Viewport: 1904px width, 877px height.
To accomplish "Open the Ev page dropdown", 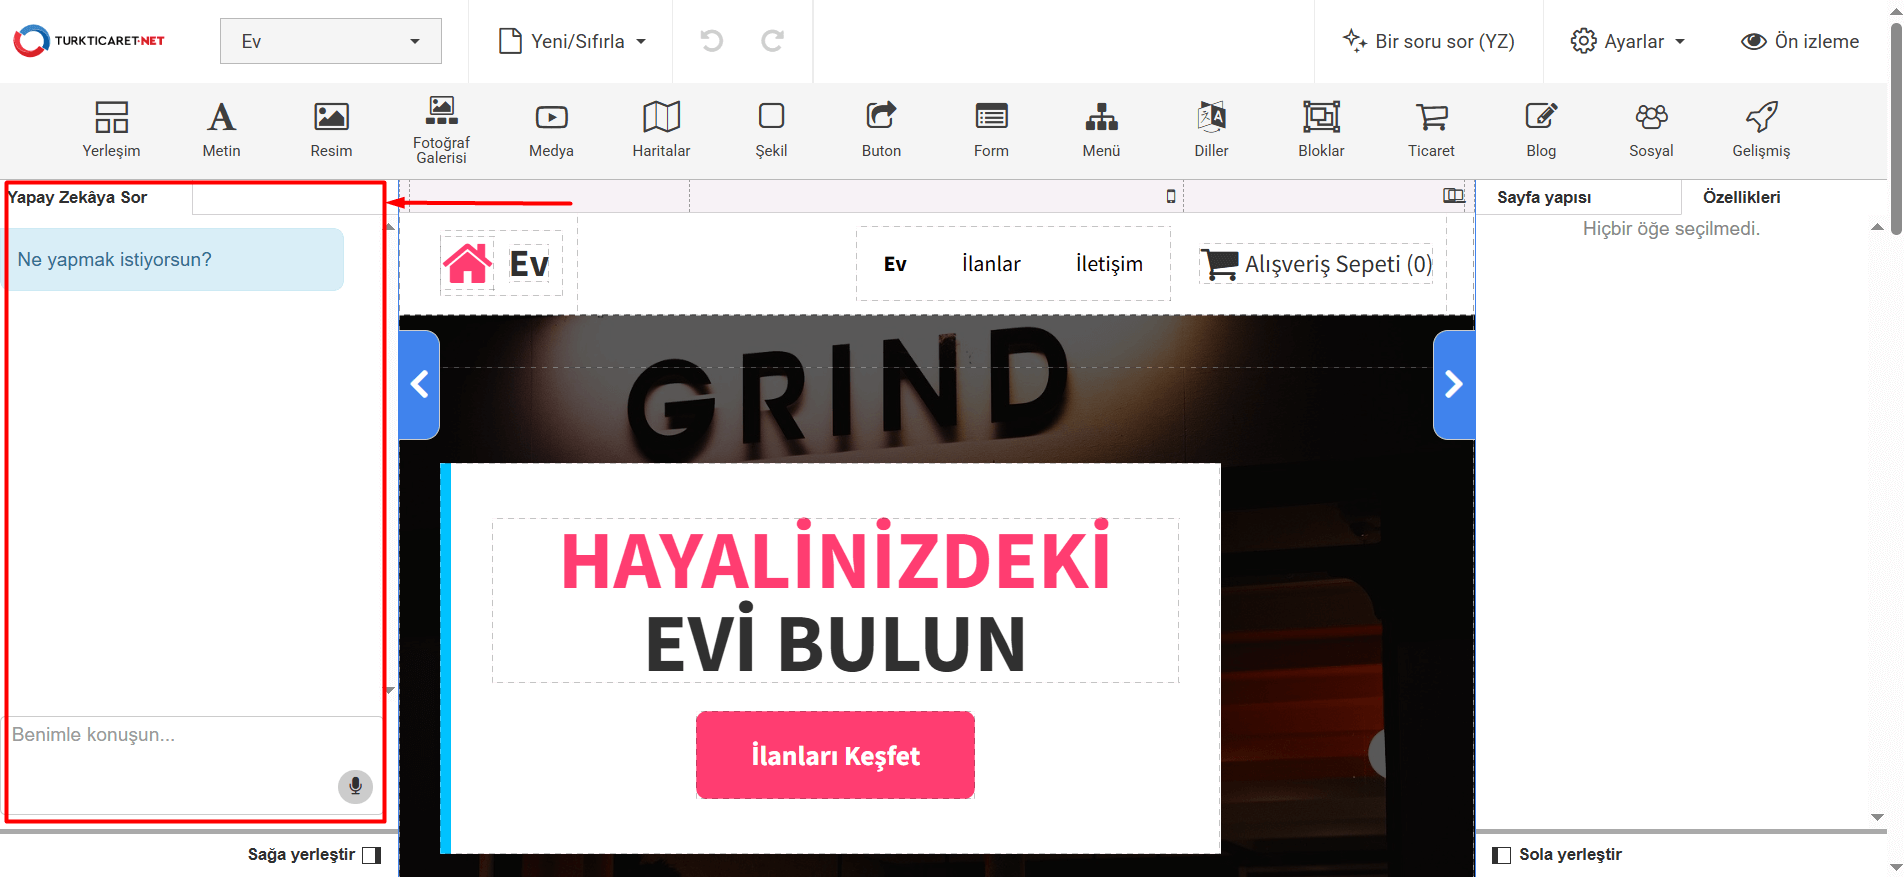I will [x=330, y=41].
